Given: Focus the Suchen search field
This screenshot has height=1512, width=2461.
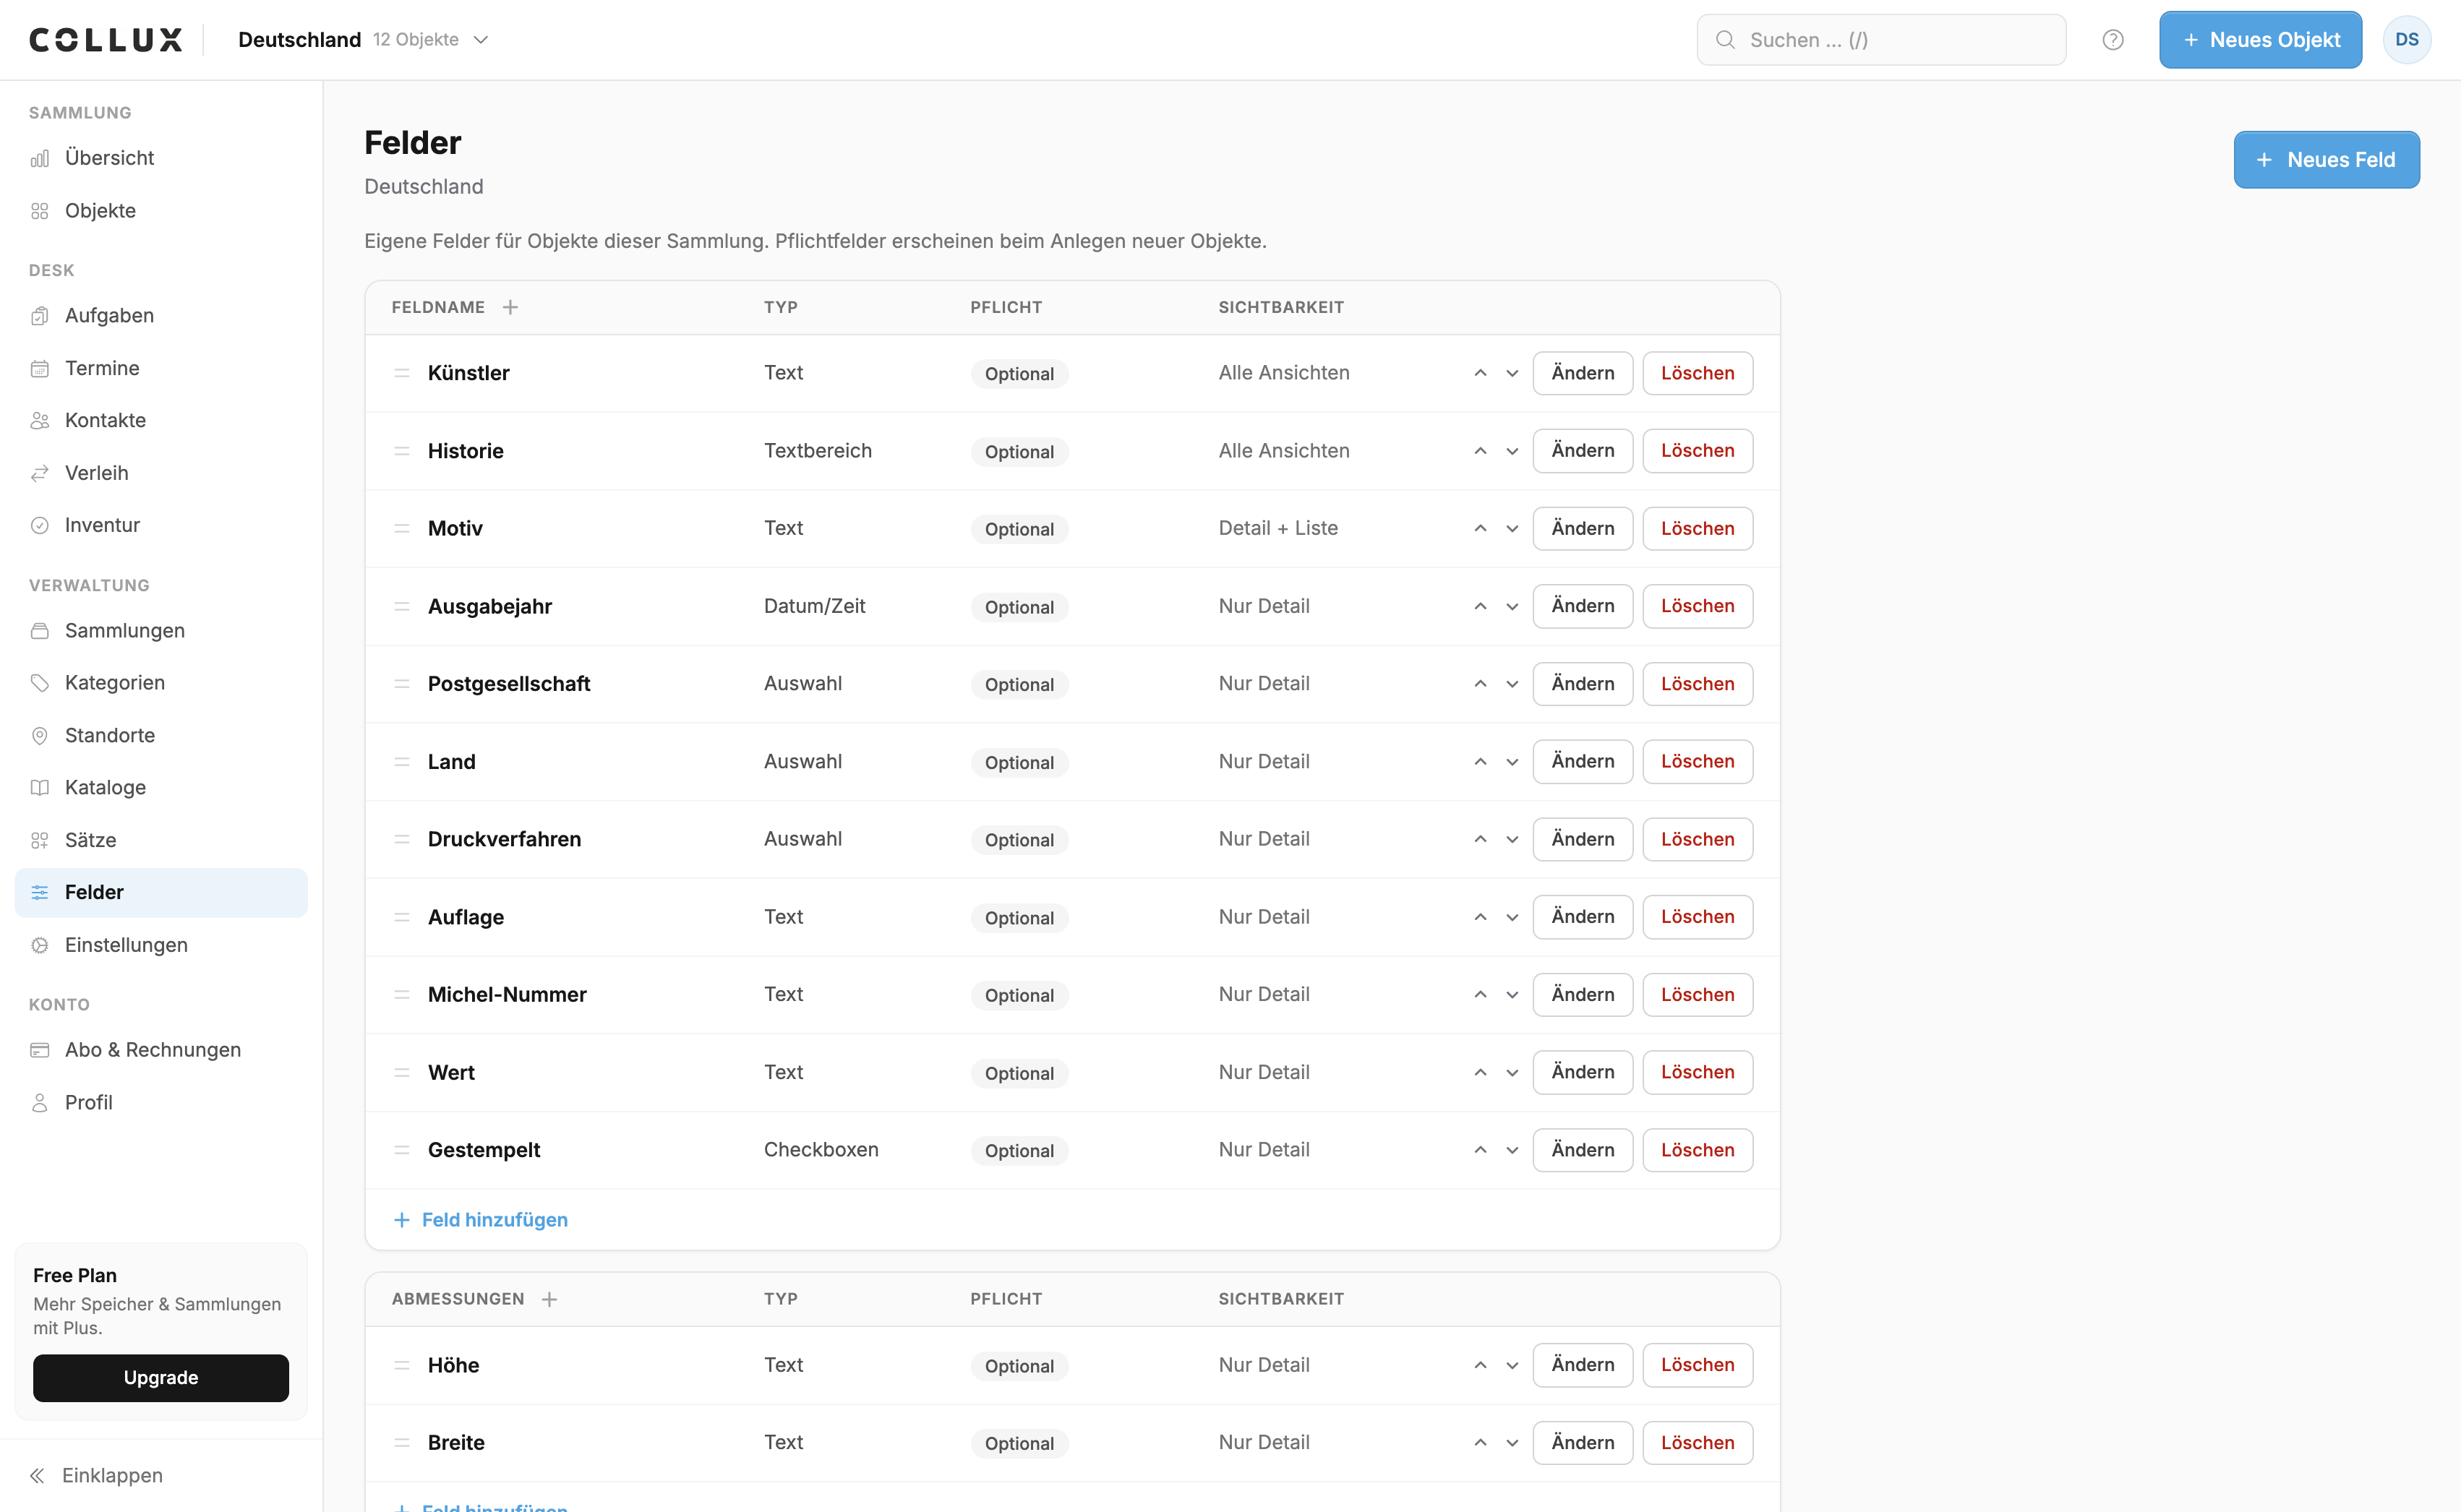Looking at the screenshot, I should point(1881,40).
